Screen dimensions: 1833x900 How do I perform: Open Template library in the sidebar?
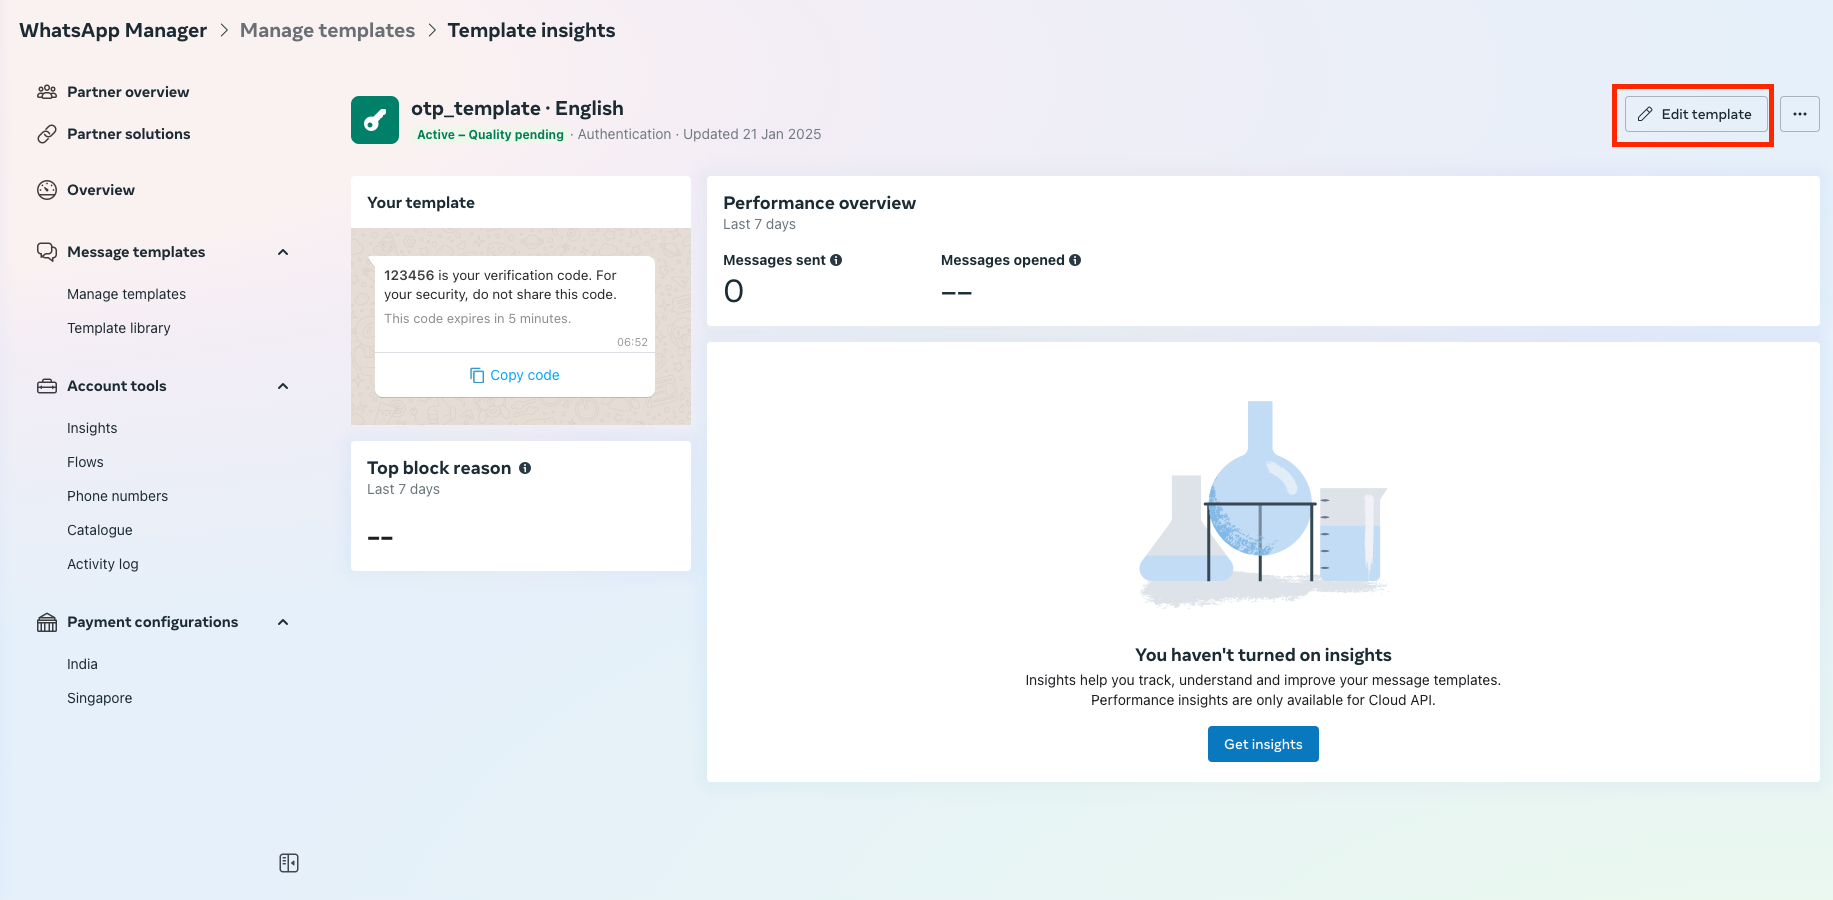[118, 328]
